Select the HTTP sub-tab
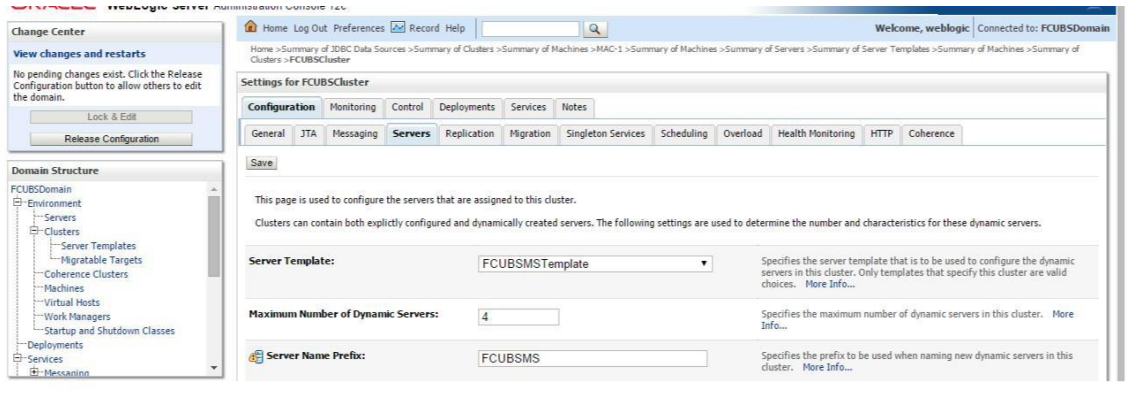The image size is (1134, 403). tap(882, 134)
